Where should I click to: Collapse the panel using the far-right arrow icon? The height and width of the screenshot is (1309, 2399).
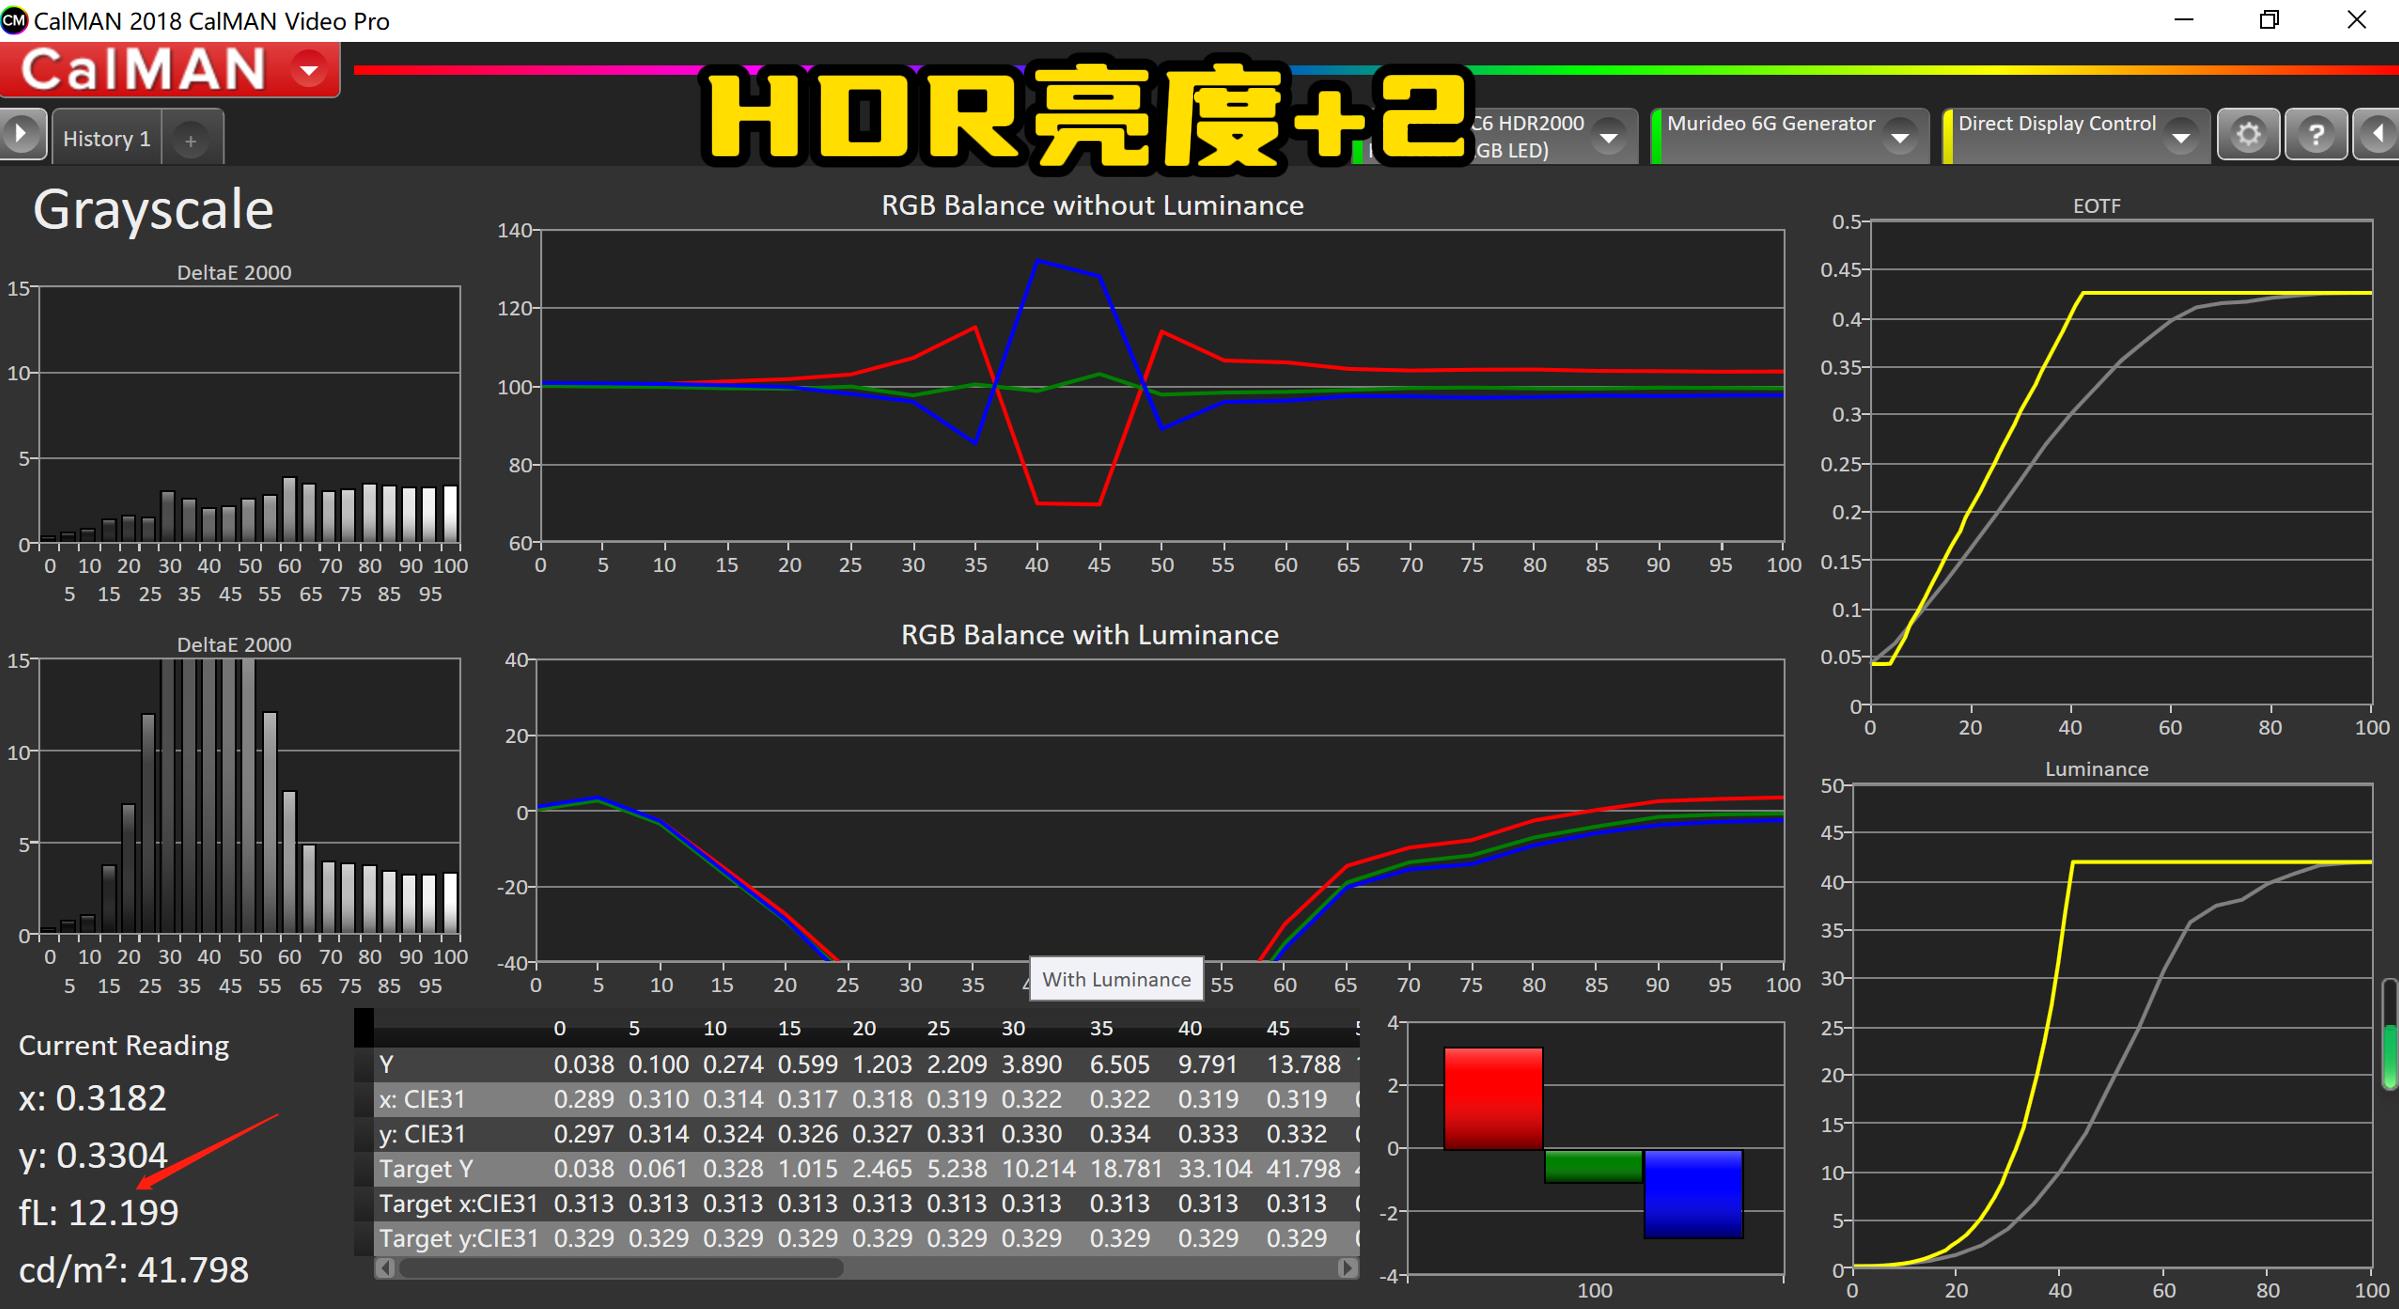coord(2379,133)
